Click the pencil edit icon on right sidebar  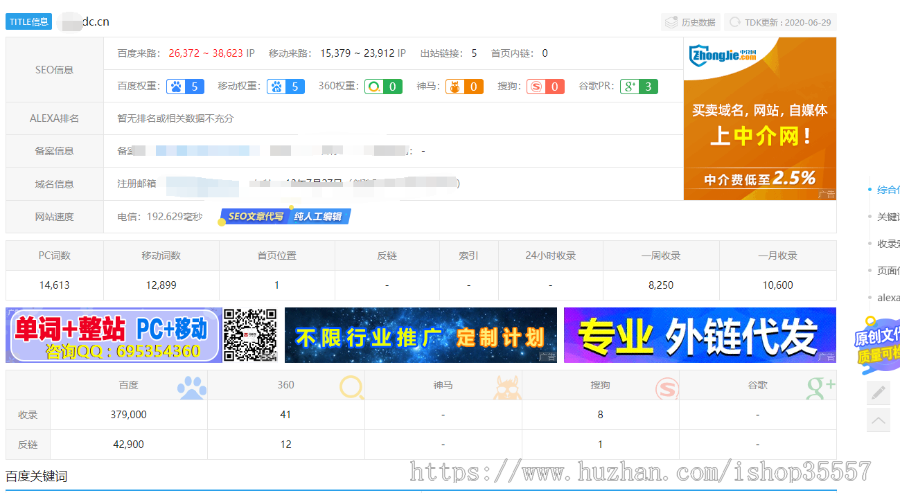(x=878, y=393)
